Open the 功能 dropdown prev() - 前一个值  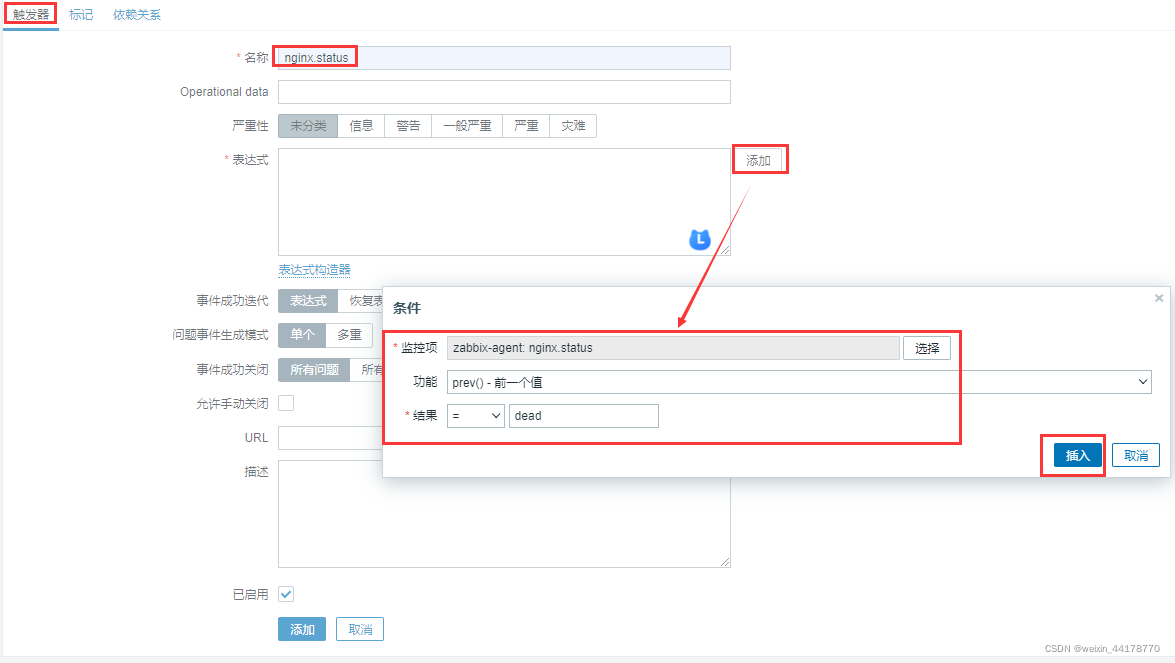point(799,382)
